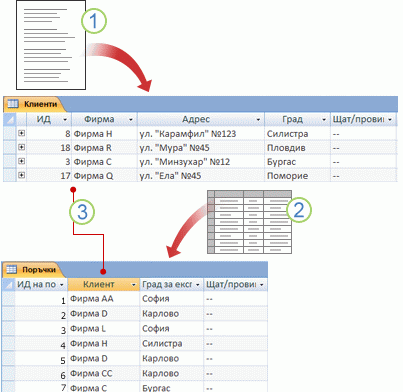Click Фирма D in order row 2
Viewport: 403px width, 392px height.
click(104, 314)
